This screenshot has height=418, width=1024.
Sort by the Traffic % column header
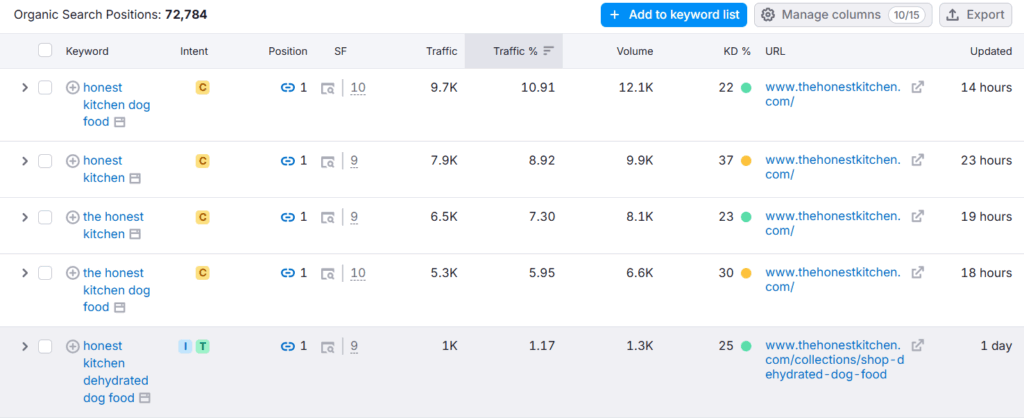pos(514,51)
